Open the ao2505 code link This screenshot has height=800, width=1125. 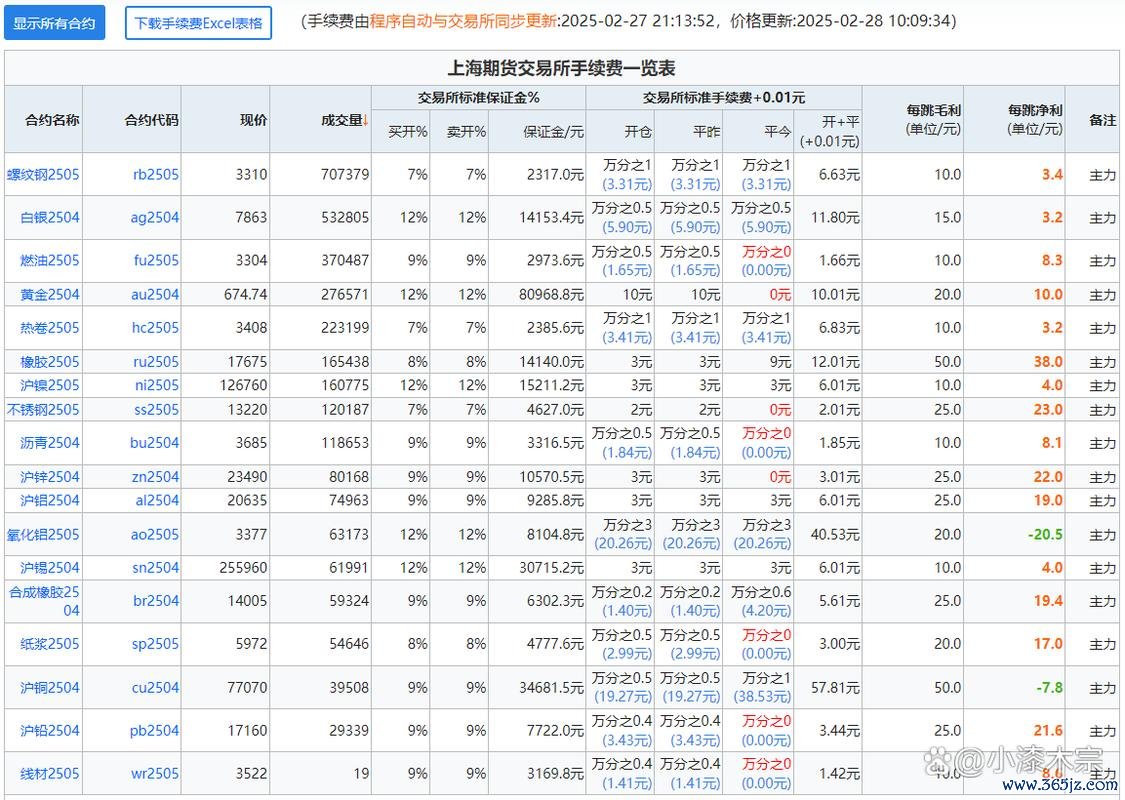pos(155,535)
